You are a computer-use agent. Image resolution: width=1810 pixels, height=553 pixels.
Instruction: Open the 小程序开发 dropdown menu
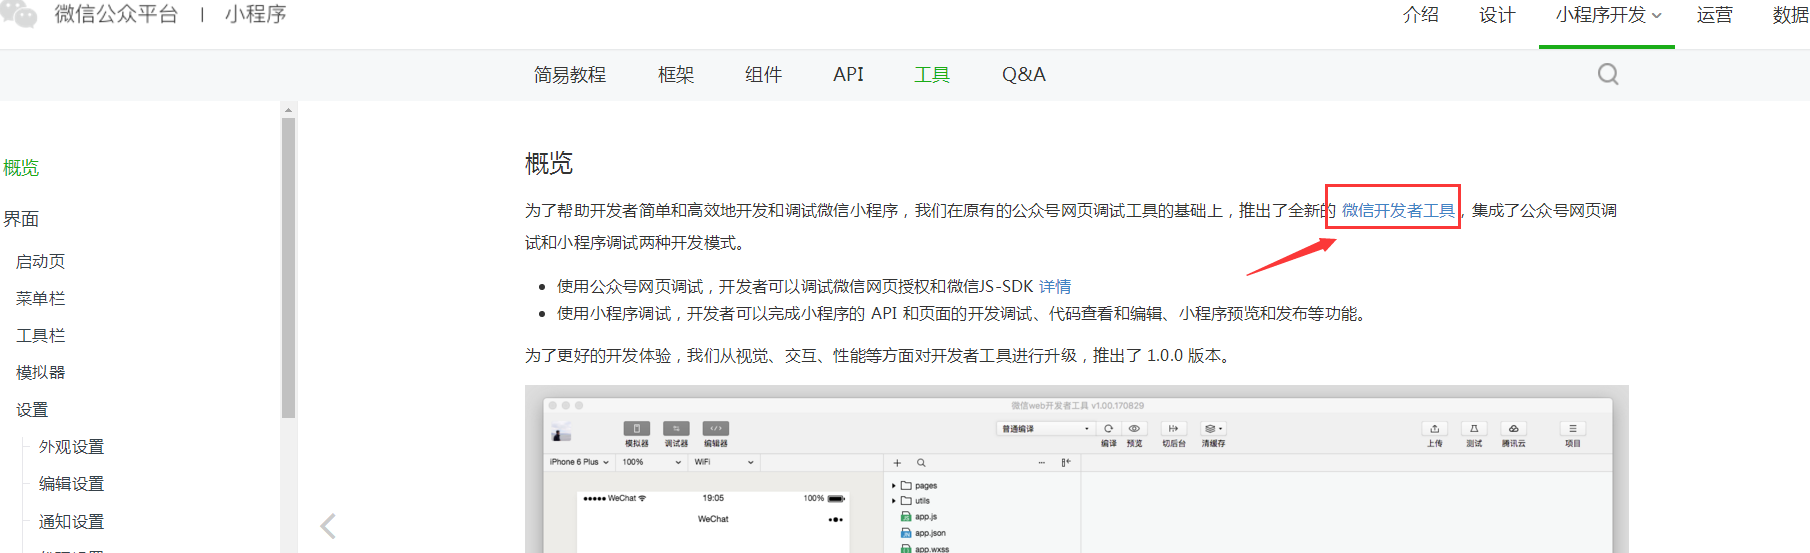(1607, 15)
